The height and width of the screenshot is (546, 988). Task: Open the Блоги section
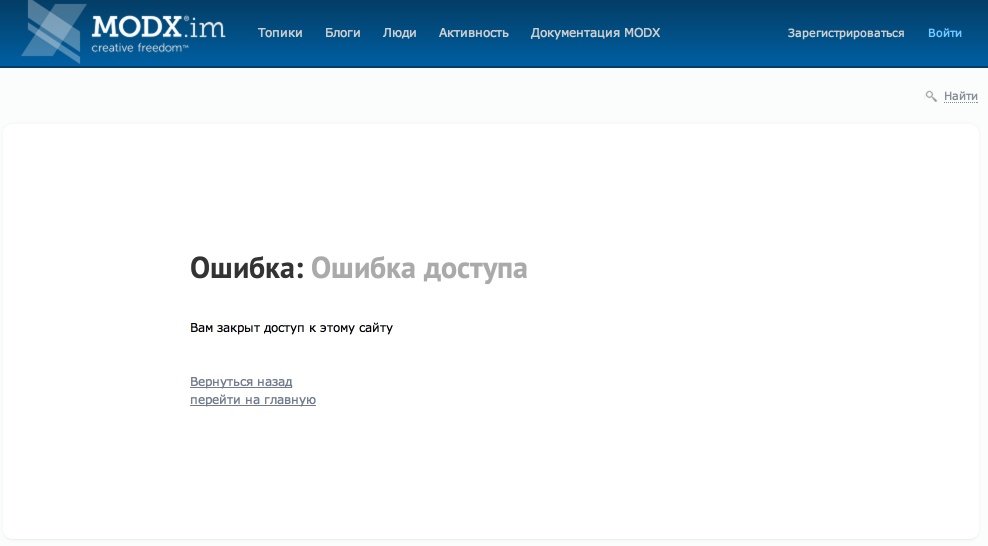(x=343, y=33)
